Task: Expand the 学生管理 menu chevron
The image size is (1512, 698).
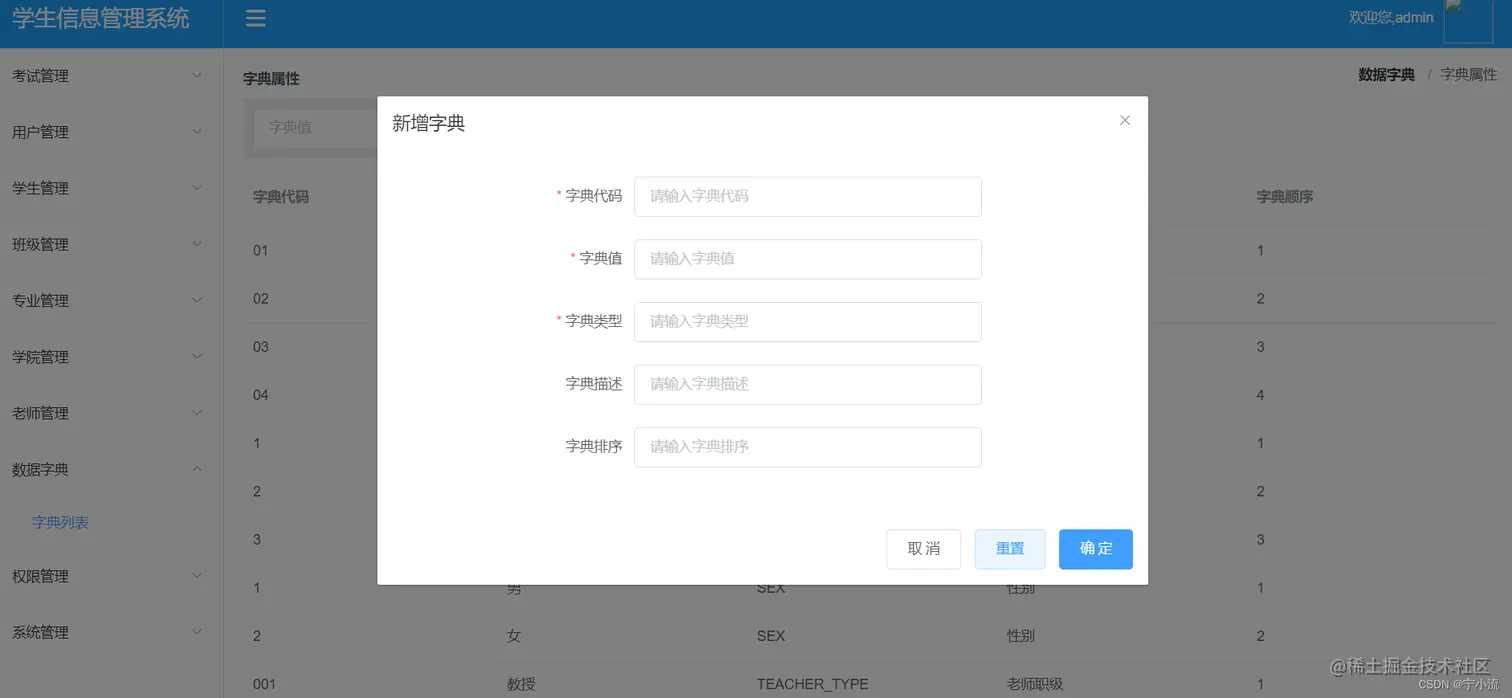Action: 197,188
